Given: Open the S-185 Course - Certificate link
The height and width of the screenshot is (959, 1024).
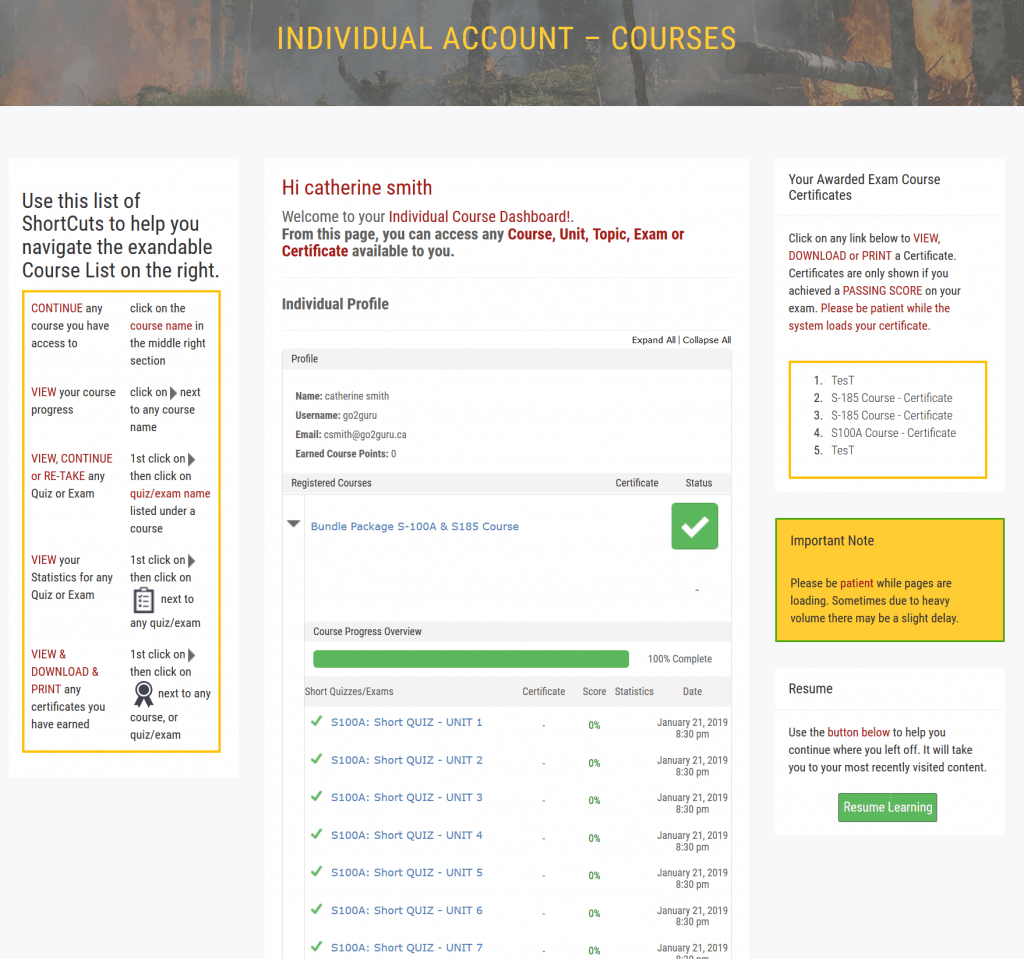Looking at the screenshot, I should pos(891,397).
